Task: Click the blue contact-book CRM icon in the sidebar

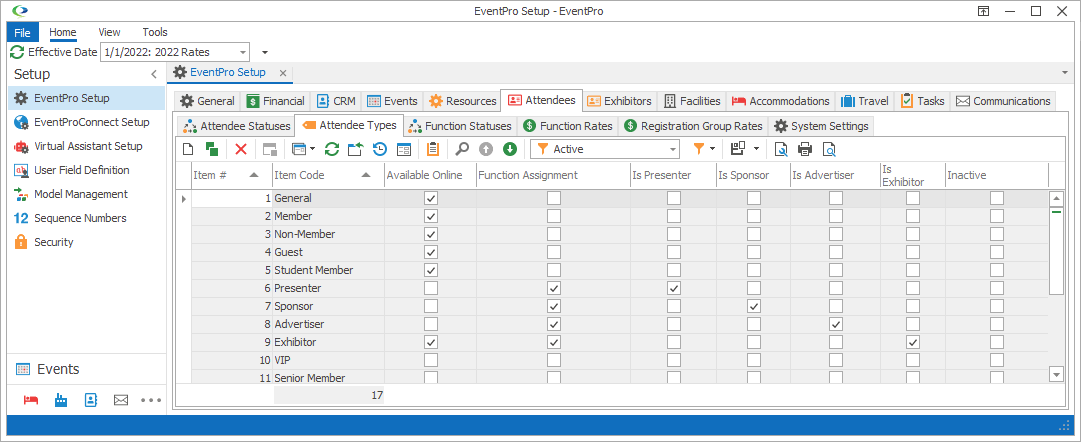Action: pos(90,399)
